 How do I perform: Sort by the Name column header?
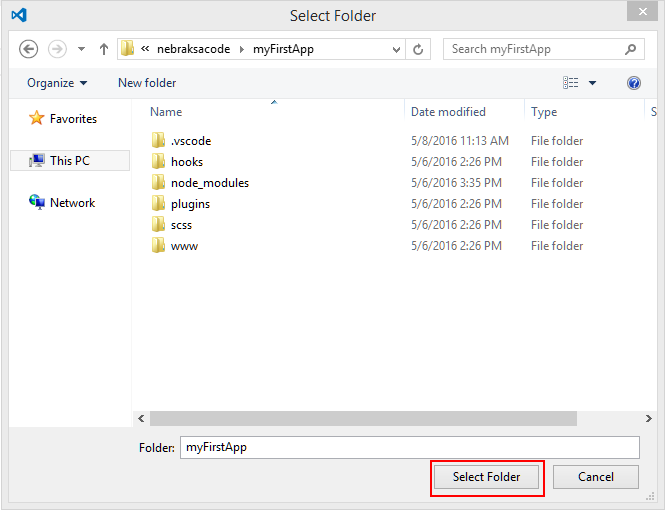166,112
